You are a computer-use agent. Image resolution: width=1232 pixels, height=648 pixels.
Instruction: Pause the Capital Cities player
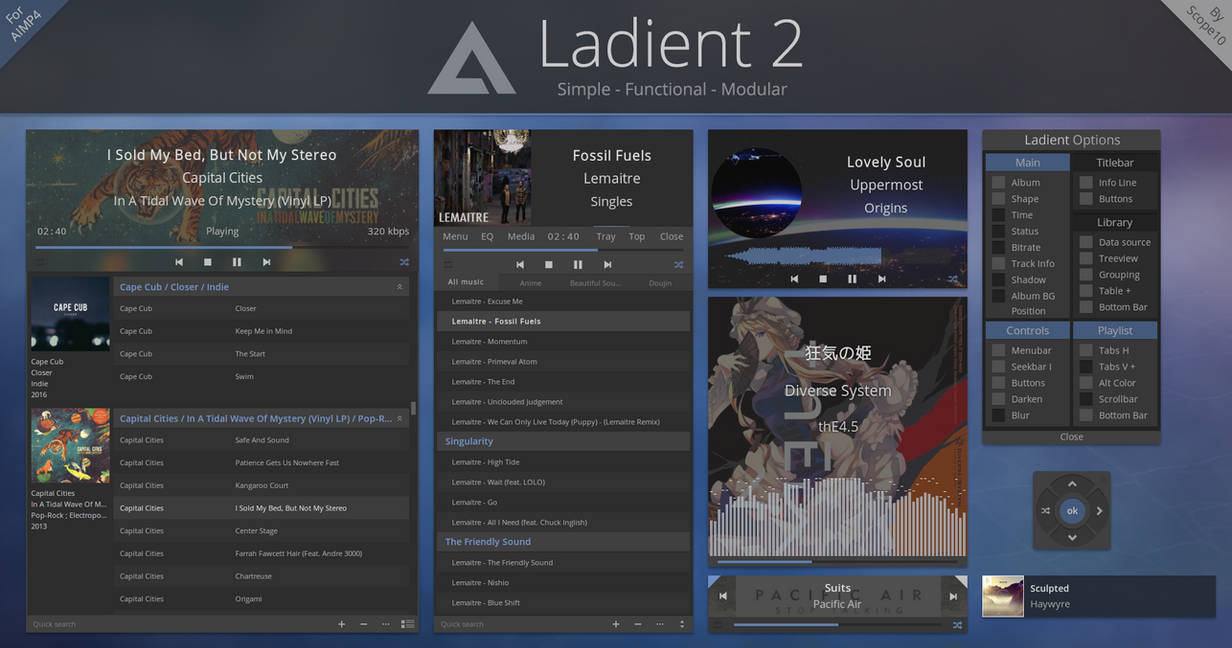click(x=237, y=262)
